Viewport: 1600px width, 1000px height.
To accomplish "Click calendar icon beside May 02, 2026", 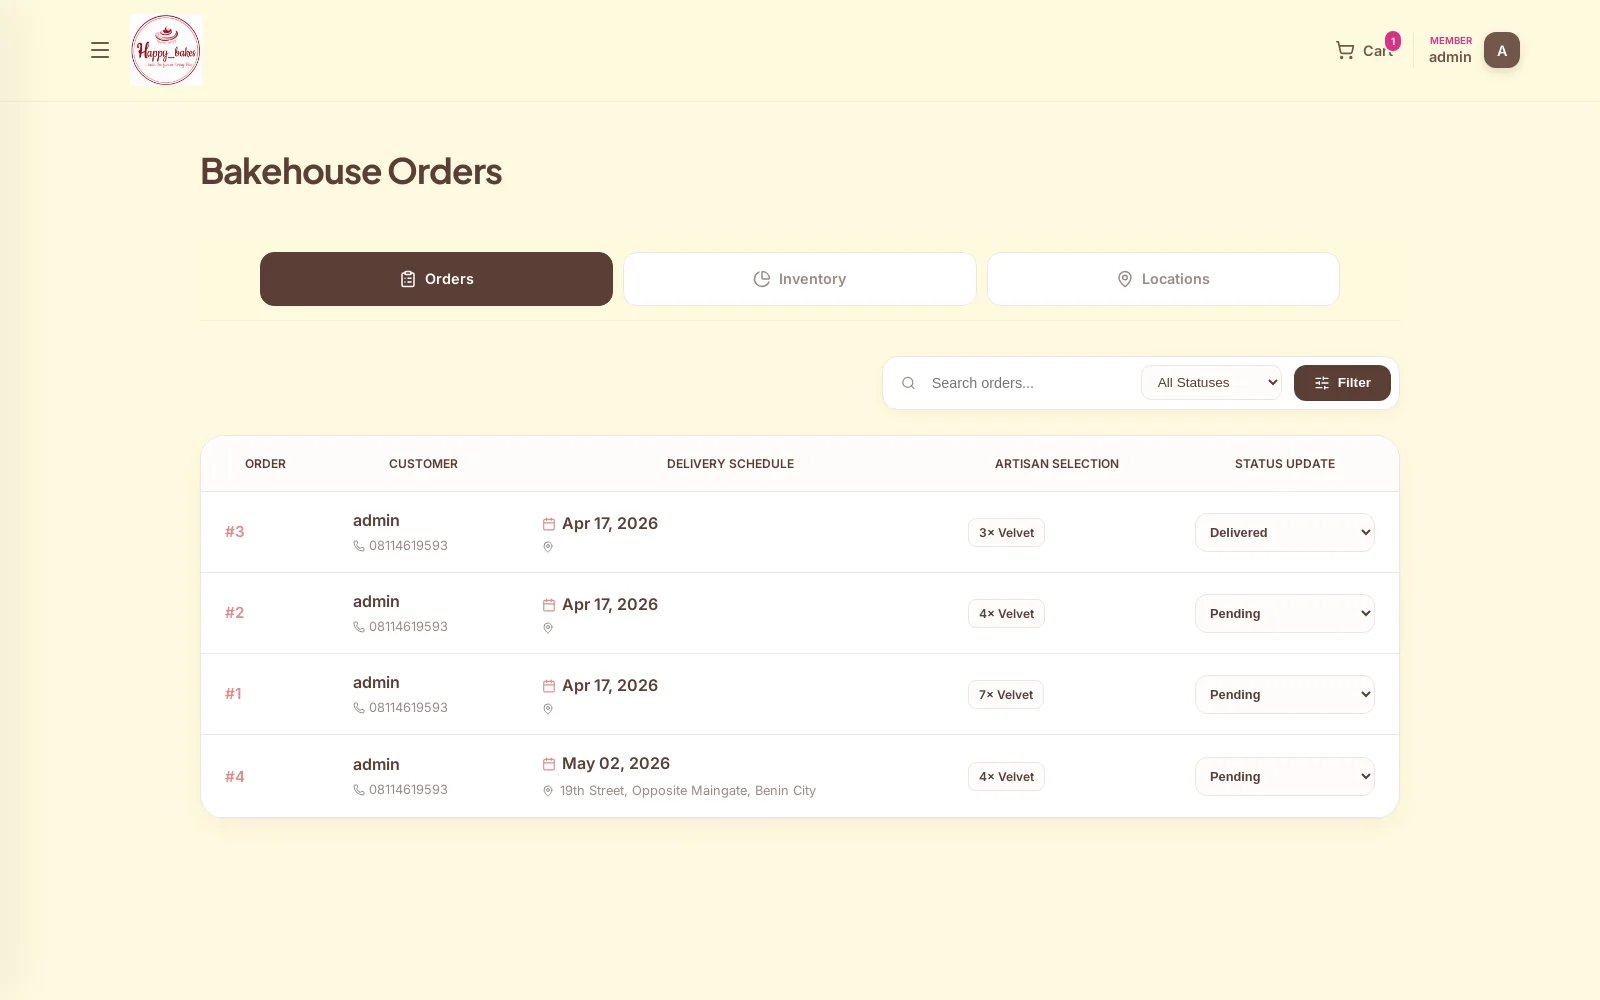I will point(549,764).
